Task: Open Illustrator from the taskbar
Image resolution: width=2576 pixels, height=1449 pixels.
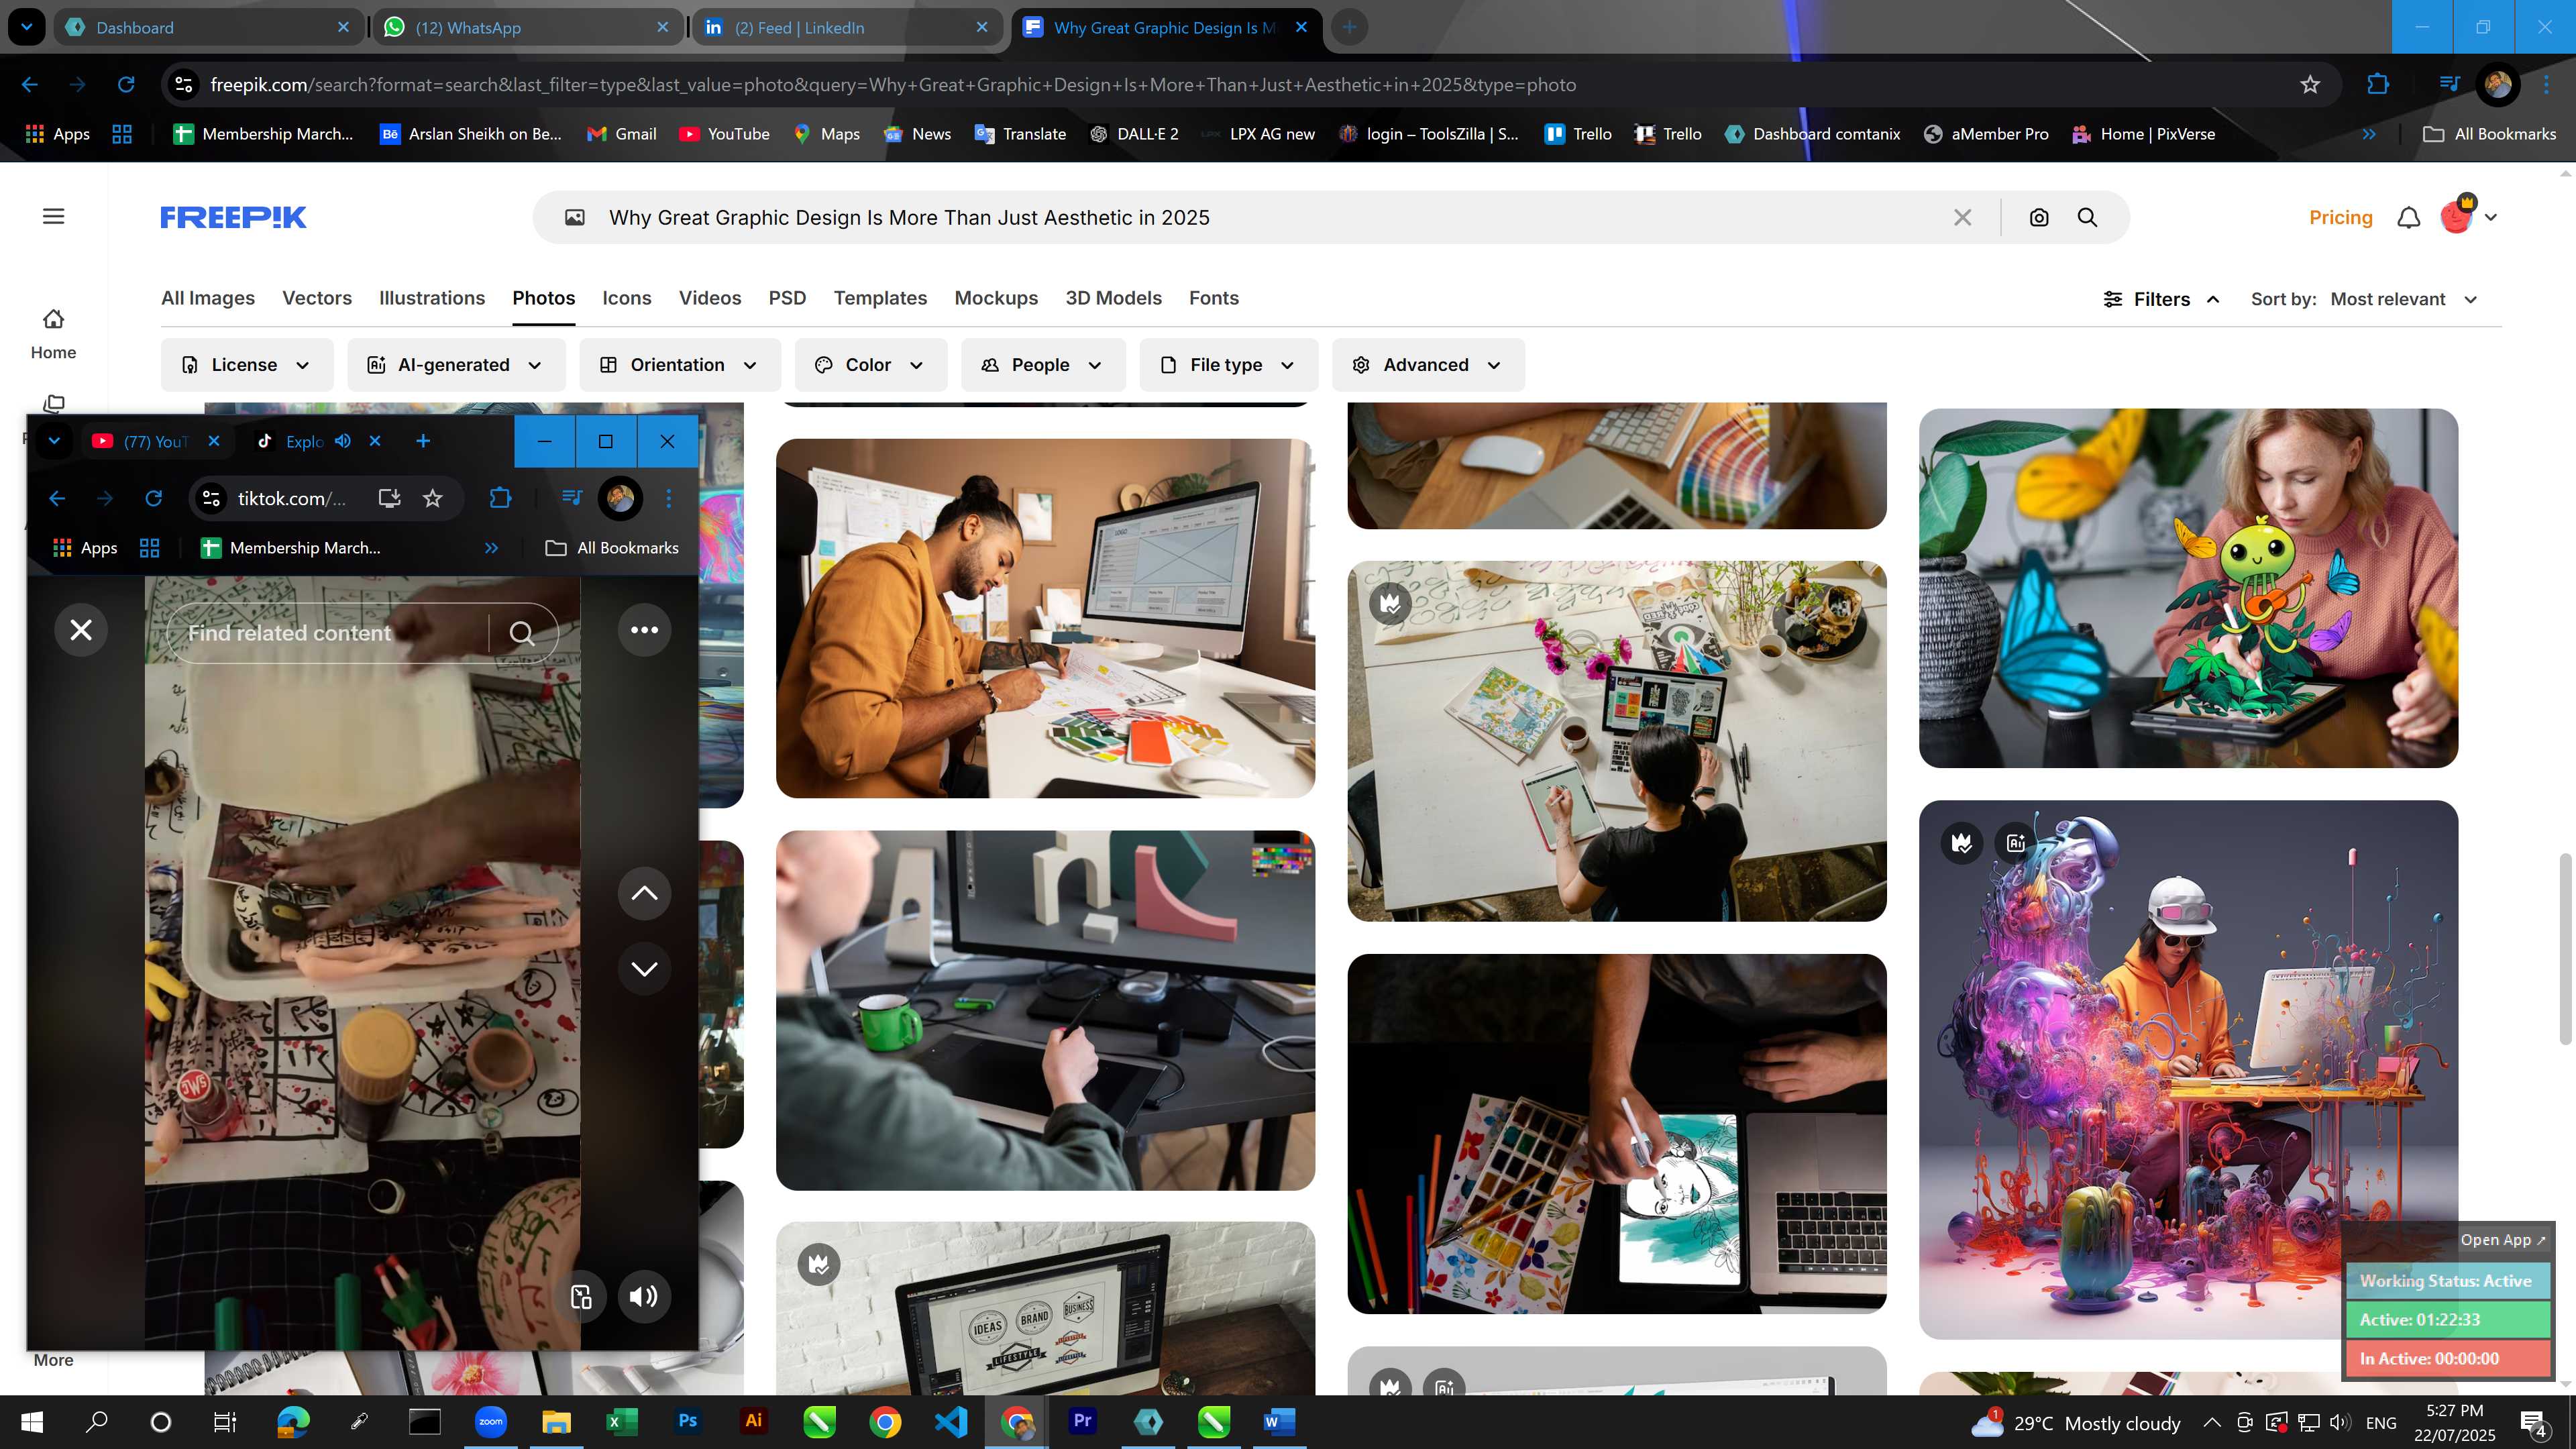Action: 753,1421
